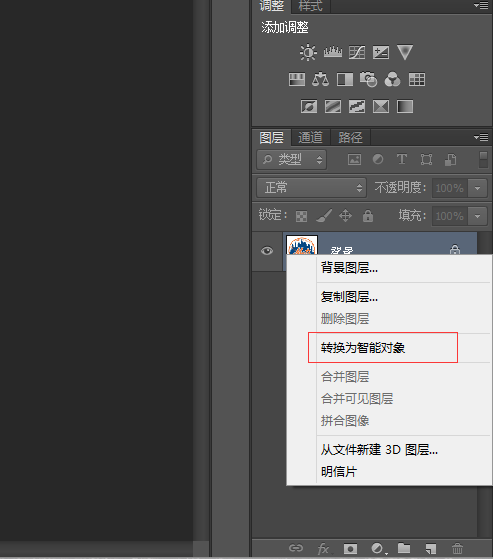This screenshot has height=559, width=493.
Task: Add a layer mask
Action: coord(350,548)
